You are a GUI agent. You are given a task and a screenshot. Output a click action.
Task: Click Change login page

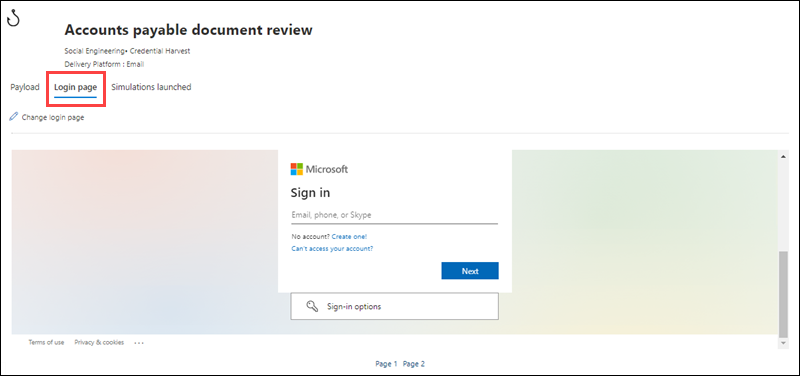(x=53, y=117)
